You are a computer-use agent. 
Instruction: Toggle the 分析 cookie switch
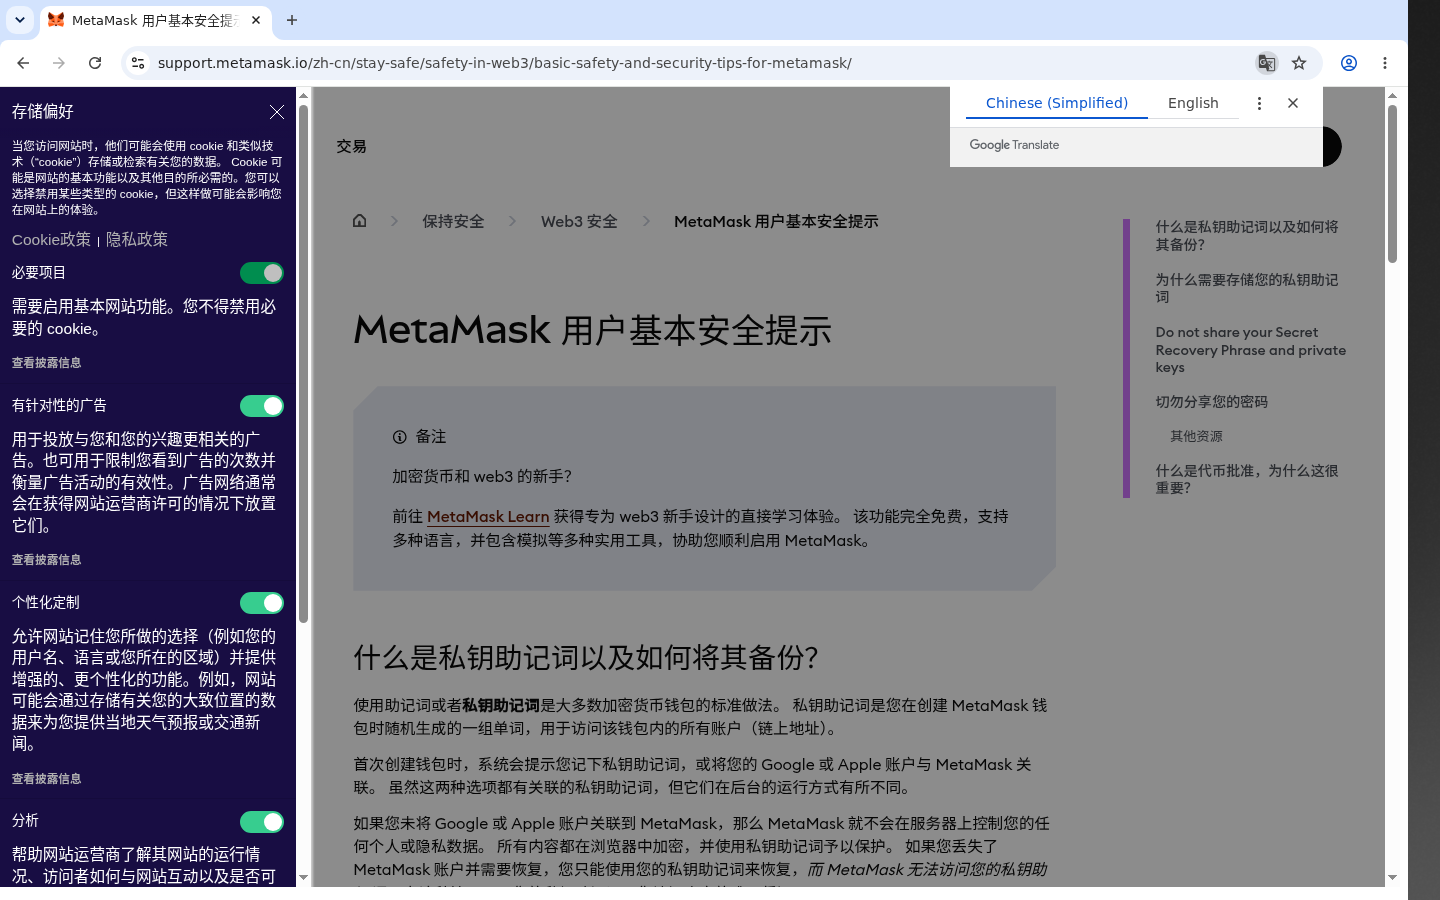[x=262, y=822]
